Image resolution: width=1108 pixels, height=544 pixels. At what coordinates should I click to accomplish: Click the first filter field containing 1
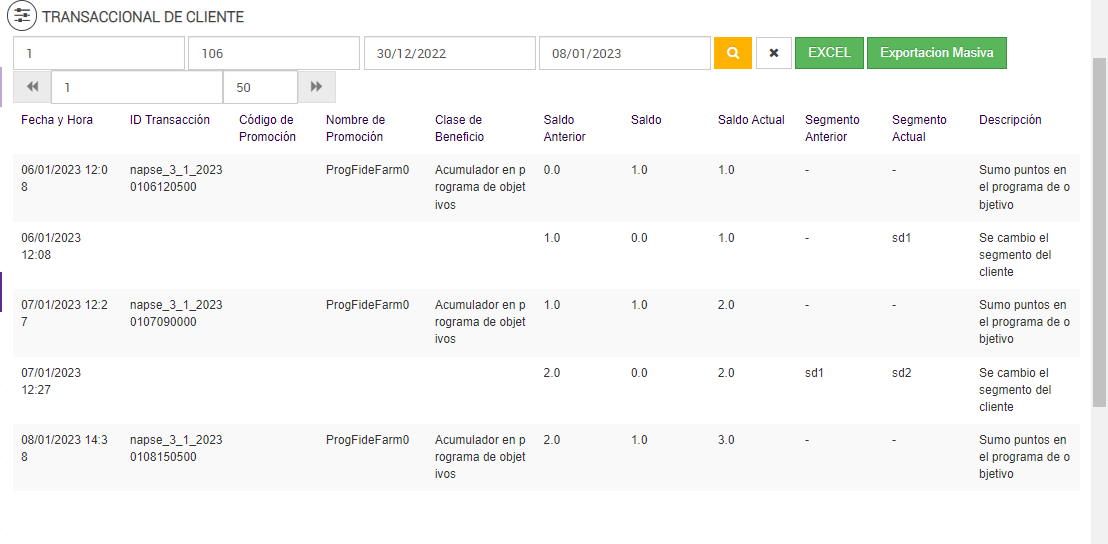click(99, 53)
